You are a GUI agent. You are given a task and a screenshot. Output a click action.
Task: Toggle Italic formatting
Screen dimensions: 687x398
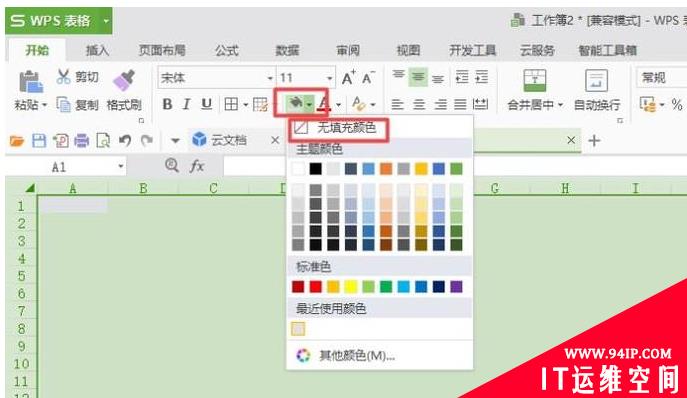[x=187, y=104]
